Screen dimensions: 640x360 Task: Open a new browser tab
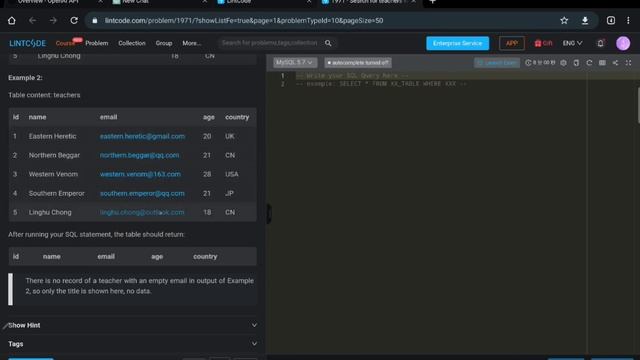pos(432,2)
